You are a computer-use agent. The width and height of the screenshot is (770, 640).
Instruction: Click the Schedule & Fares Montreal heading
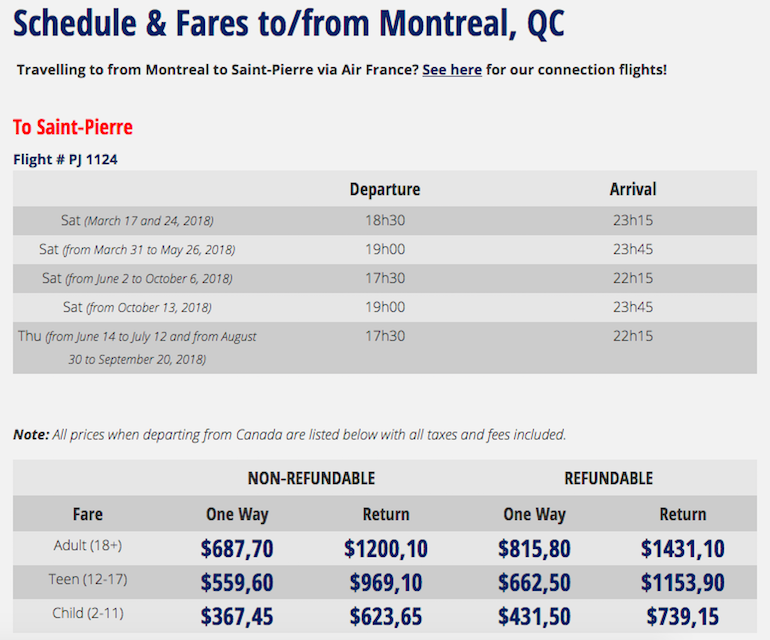pyautogui.click(x=289, y=23)
